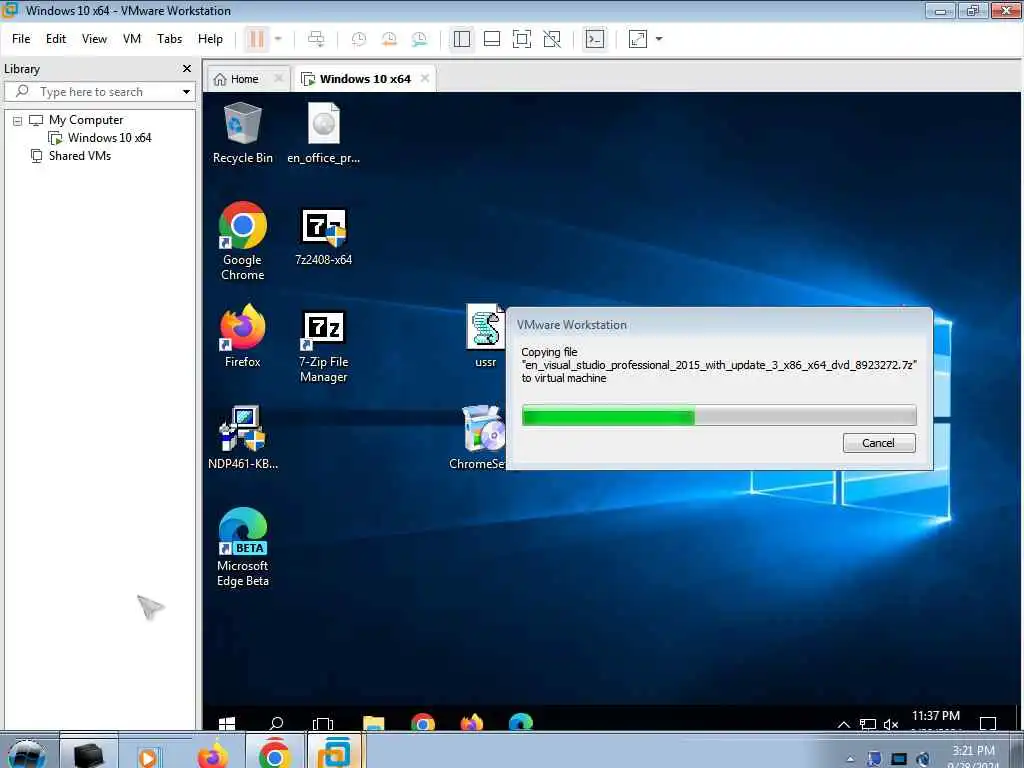This screenshot has height=768, width=1024.
Task: Select the Firefox desktop shortcut
Action: click(242, 337)
